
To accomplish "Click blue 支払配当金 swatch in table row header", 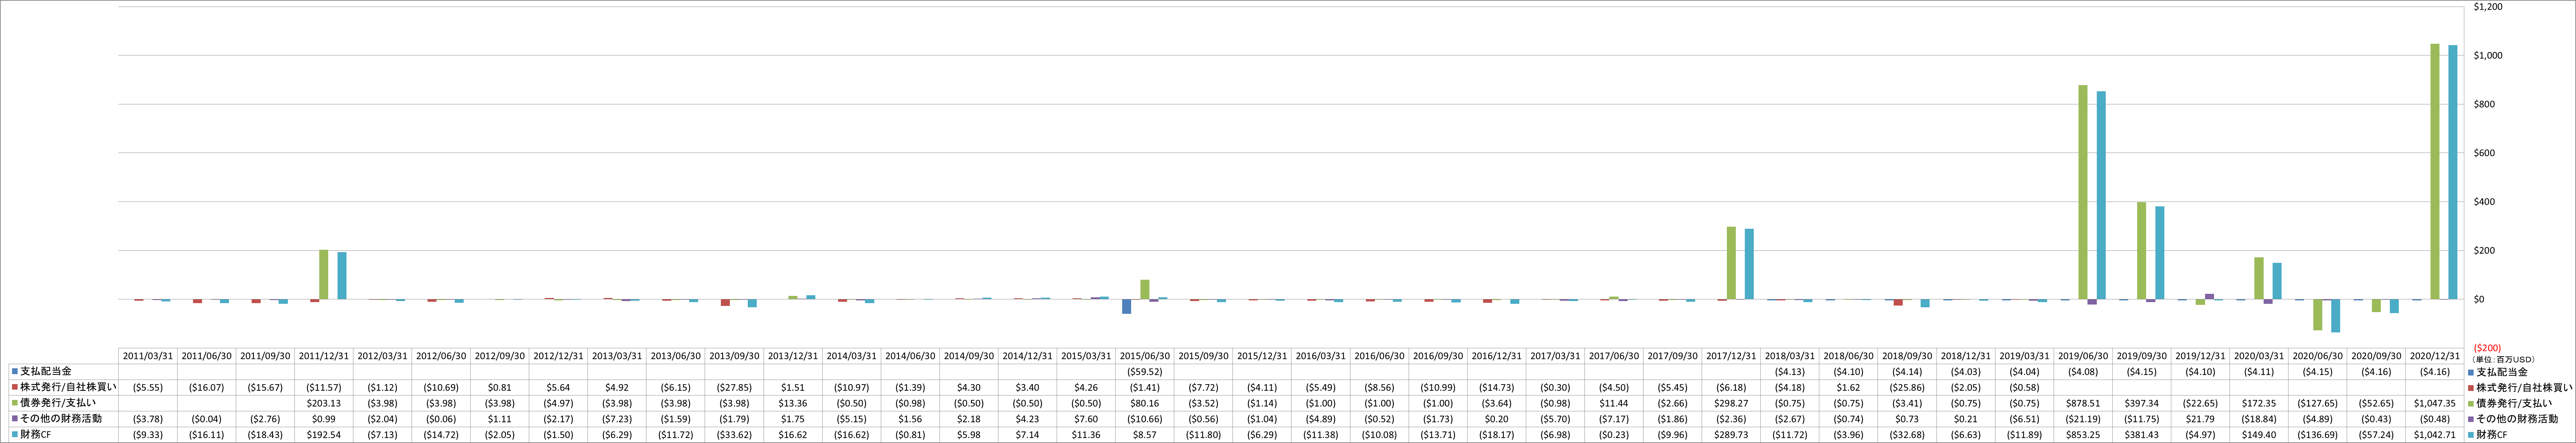I will click(x=15, y=371).
